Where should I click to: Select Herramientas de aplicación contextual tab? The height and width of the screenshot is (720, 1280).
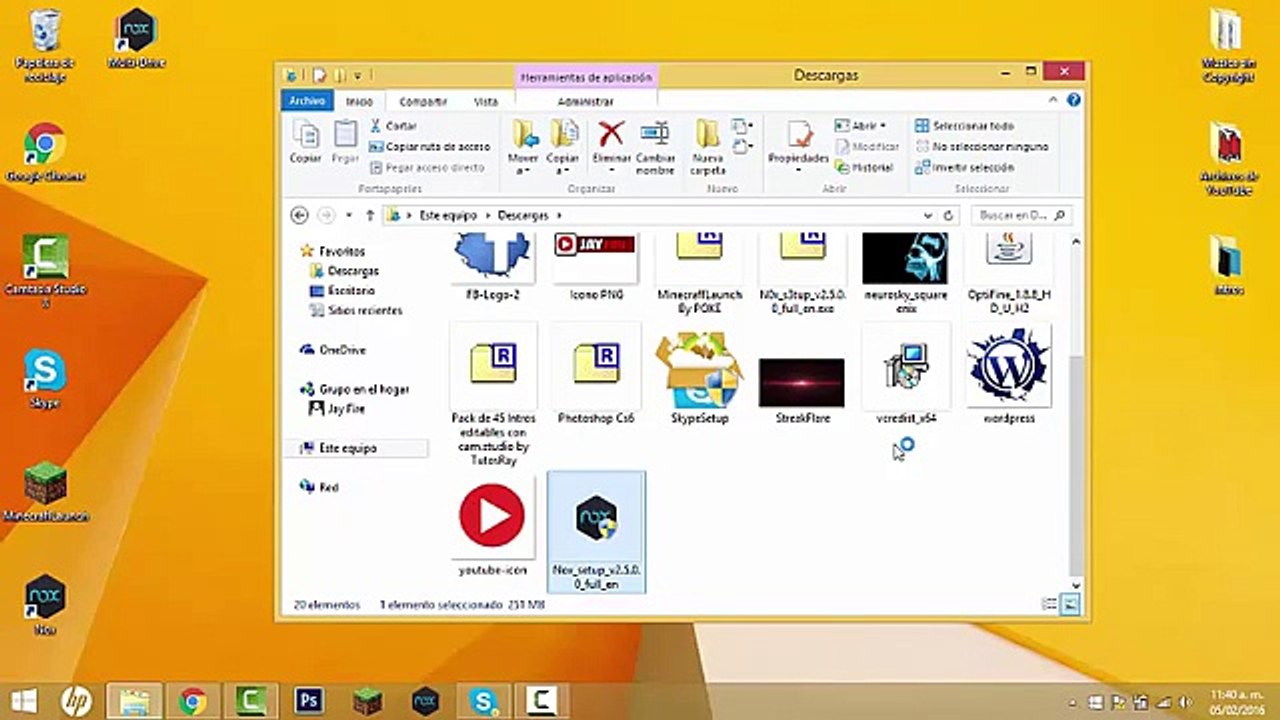point(586,77)
